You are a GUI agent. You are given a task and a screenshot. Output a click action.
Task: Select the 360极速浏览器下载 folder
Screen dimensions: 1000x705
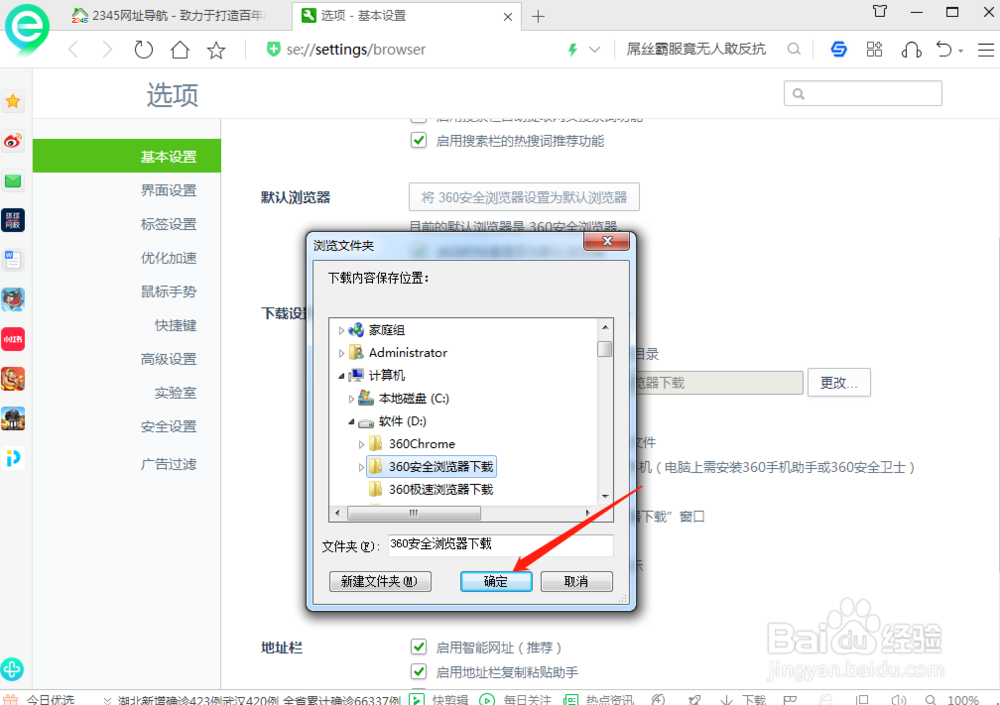click(x=440, y=489)
